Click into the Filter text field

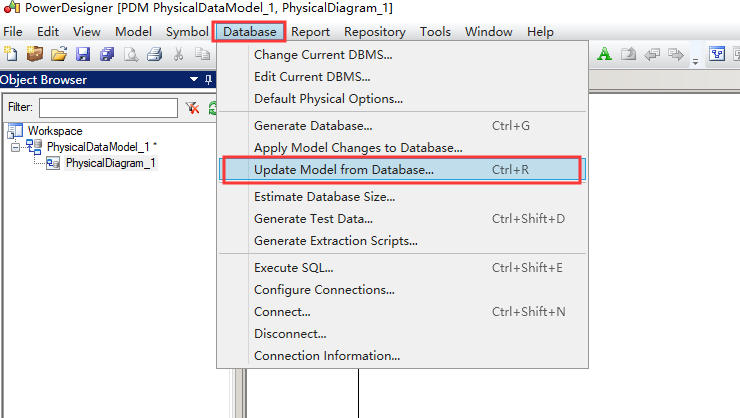coord(109,108)
